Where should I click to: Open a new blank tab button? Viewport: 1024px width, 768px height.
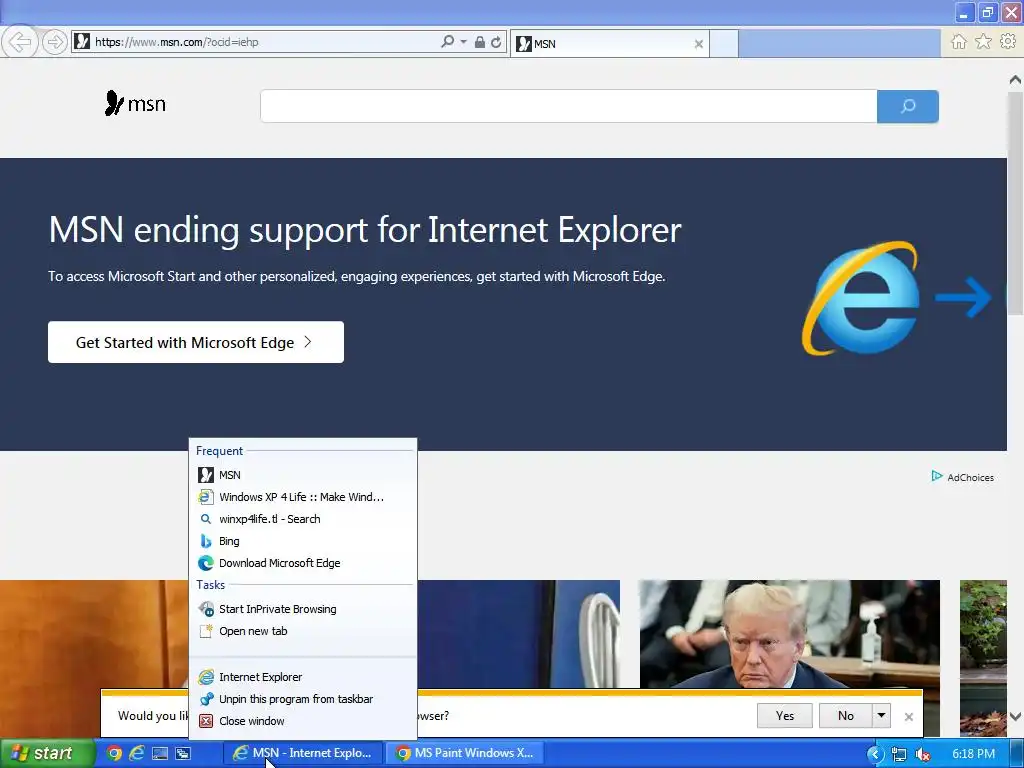coord(724,44)
